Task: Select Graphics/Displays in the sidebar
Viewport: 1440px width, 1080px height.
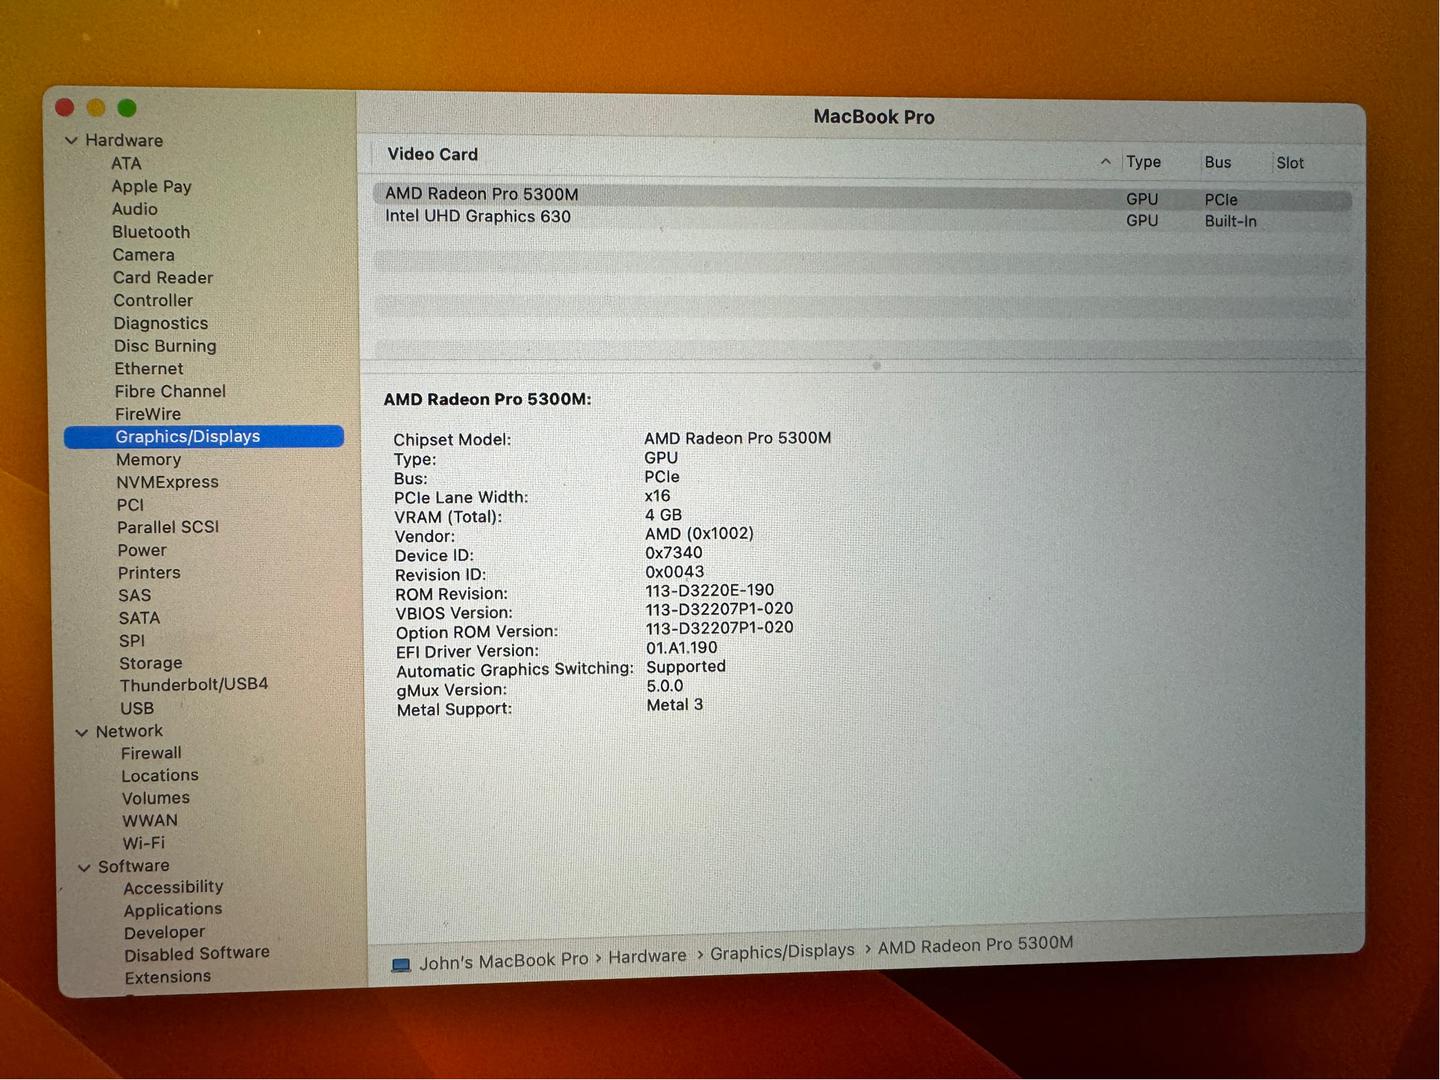Action: tap(204, 437)
